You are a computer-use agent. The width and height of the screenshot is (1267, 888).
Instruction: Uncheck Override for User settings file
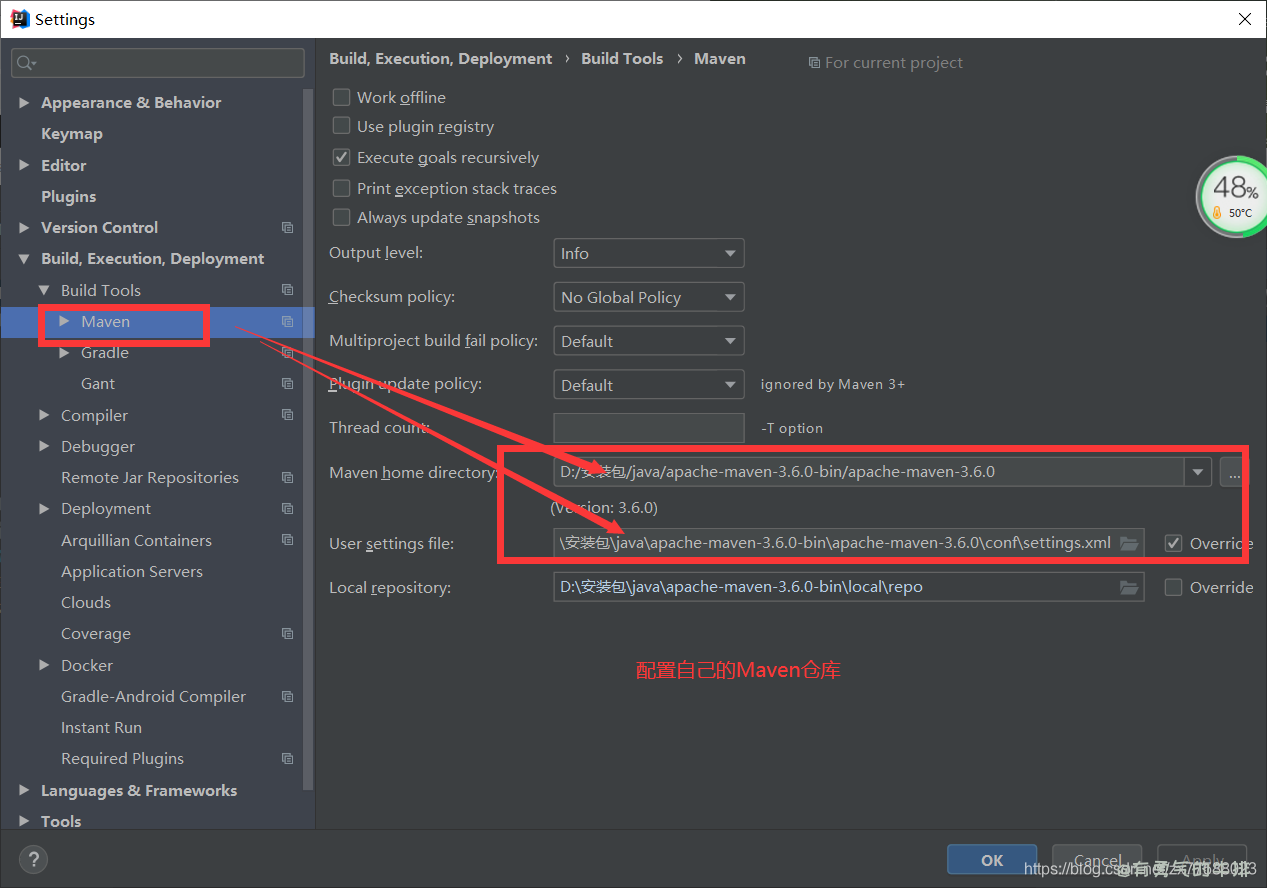1174,543
